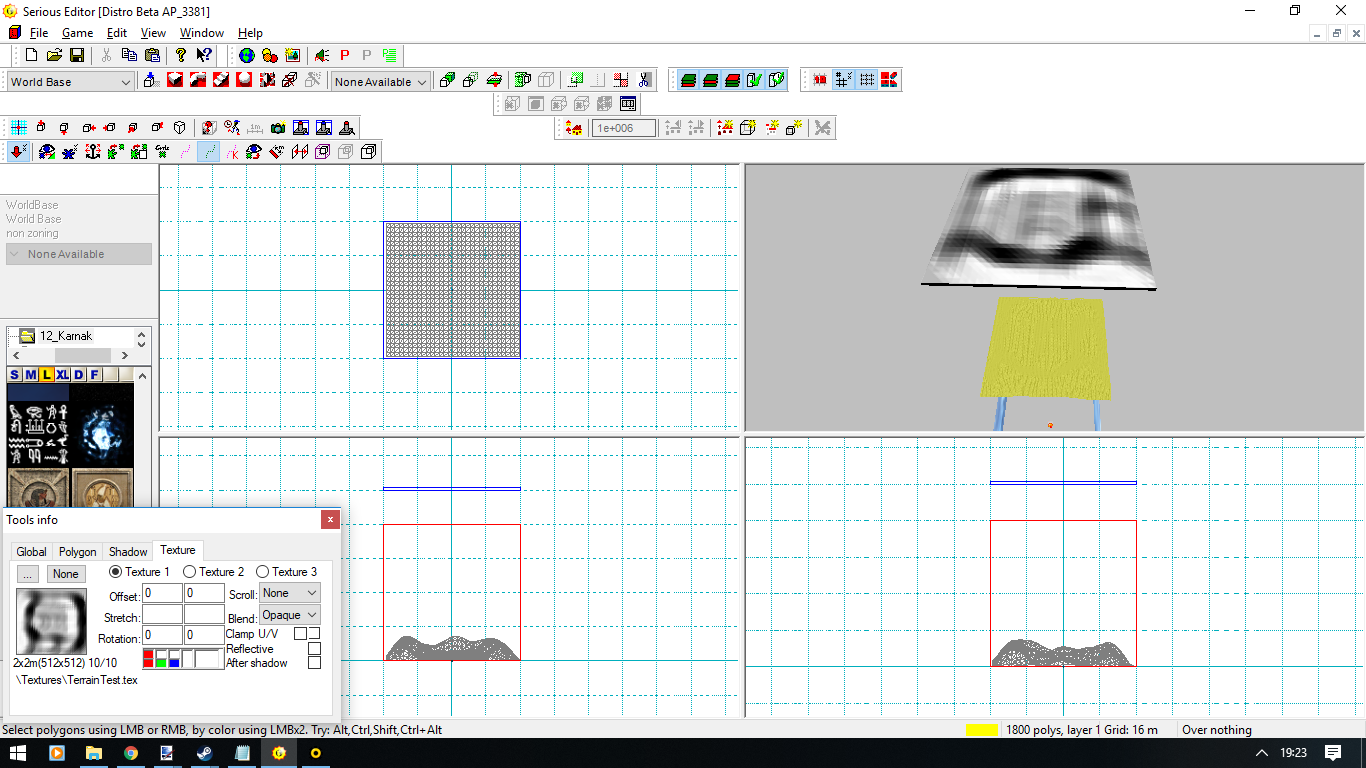Open the Window menu
The image size is (1366, 768).
201,33
